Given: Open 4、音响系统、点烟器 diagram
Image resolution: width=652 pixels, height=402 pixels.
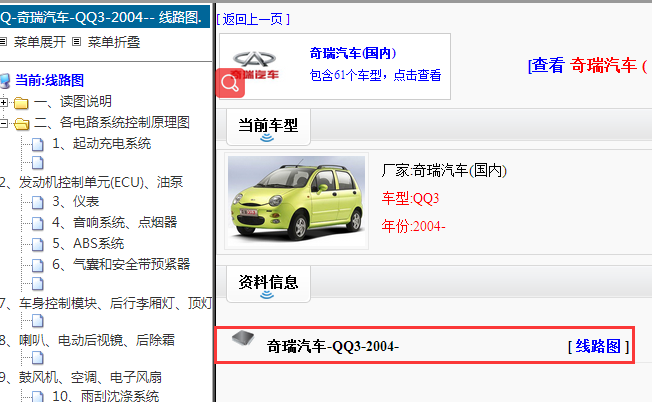Looking at the screenshot, I should [115, 222].
